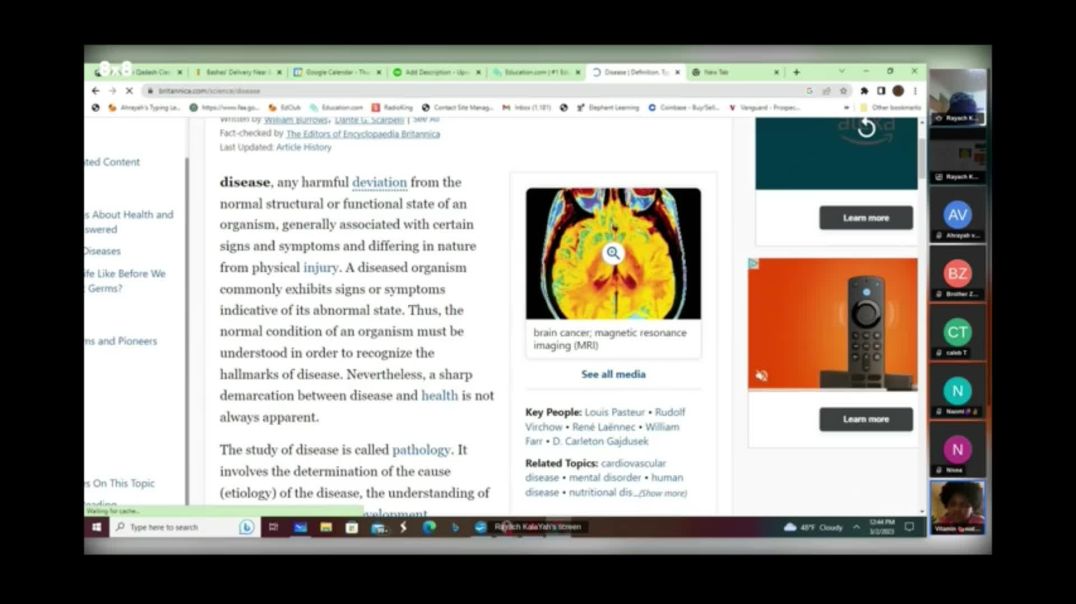The image size is (1076, 604).
Task: Go back using the browser back arrow
Action: (95, 91)
